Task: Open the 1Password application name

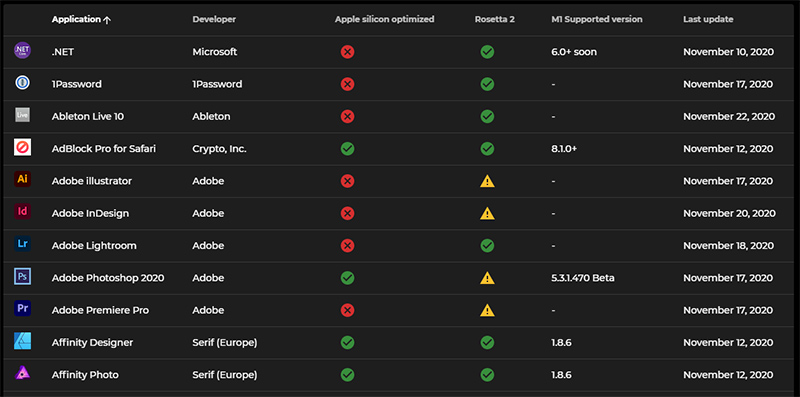Action: tap(77, 84)
